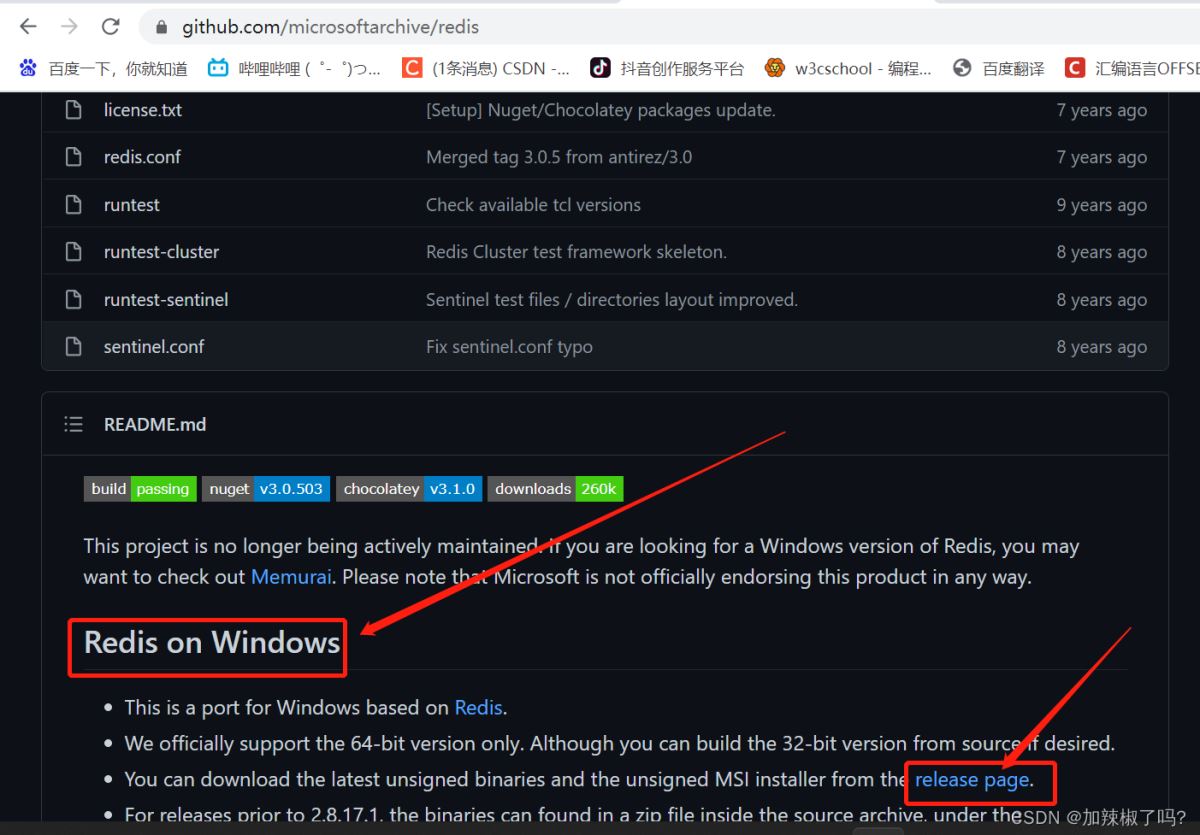Open the 百度翻译 bookmark
Viewport: 1200px width, 835px height.
pyautogui.click(x=998, y=68)
